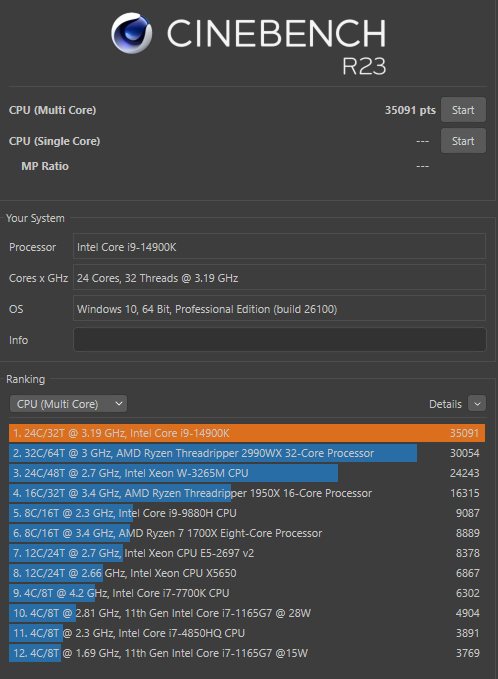The image size is (498, 679).
Task: Click the score 16315 in ranking
Action: (x=465, y=493)
